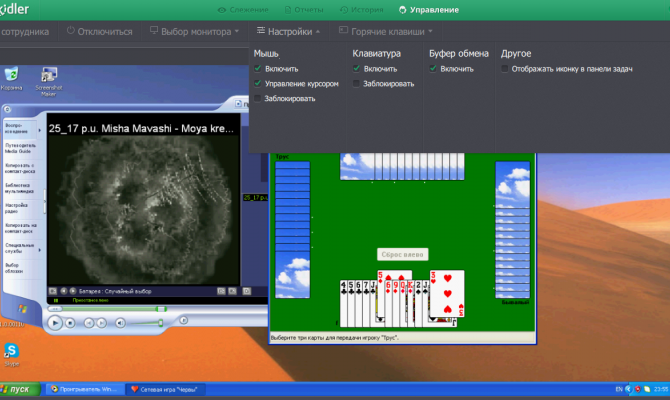Open the пуск Start menu
670x400 pixels.
pyautogui.click(x=20, y=389)
